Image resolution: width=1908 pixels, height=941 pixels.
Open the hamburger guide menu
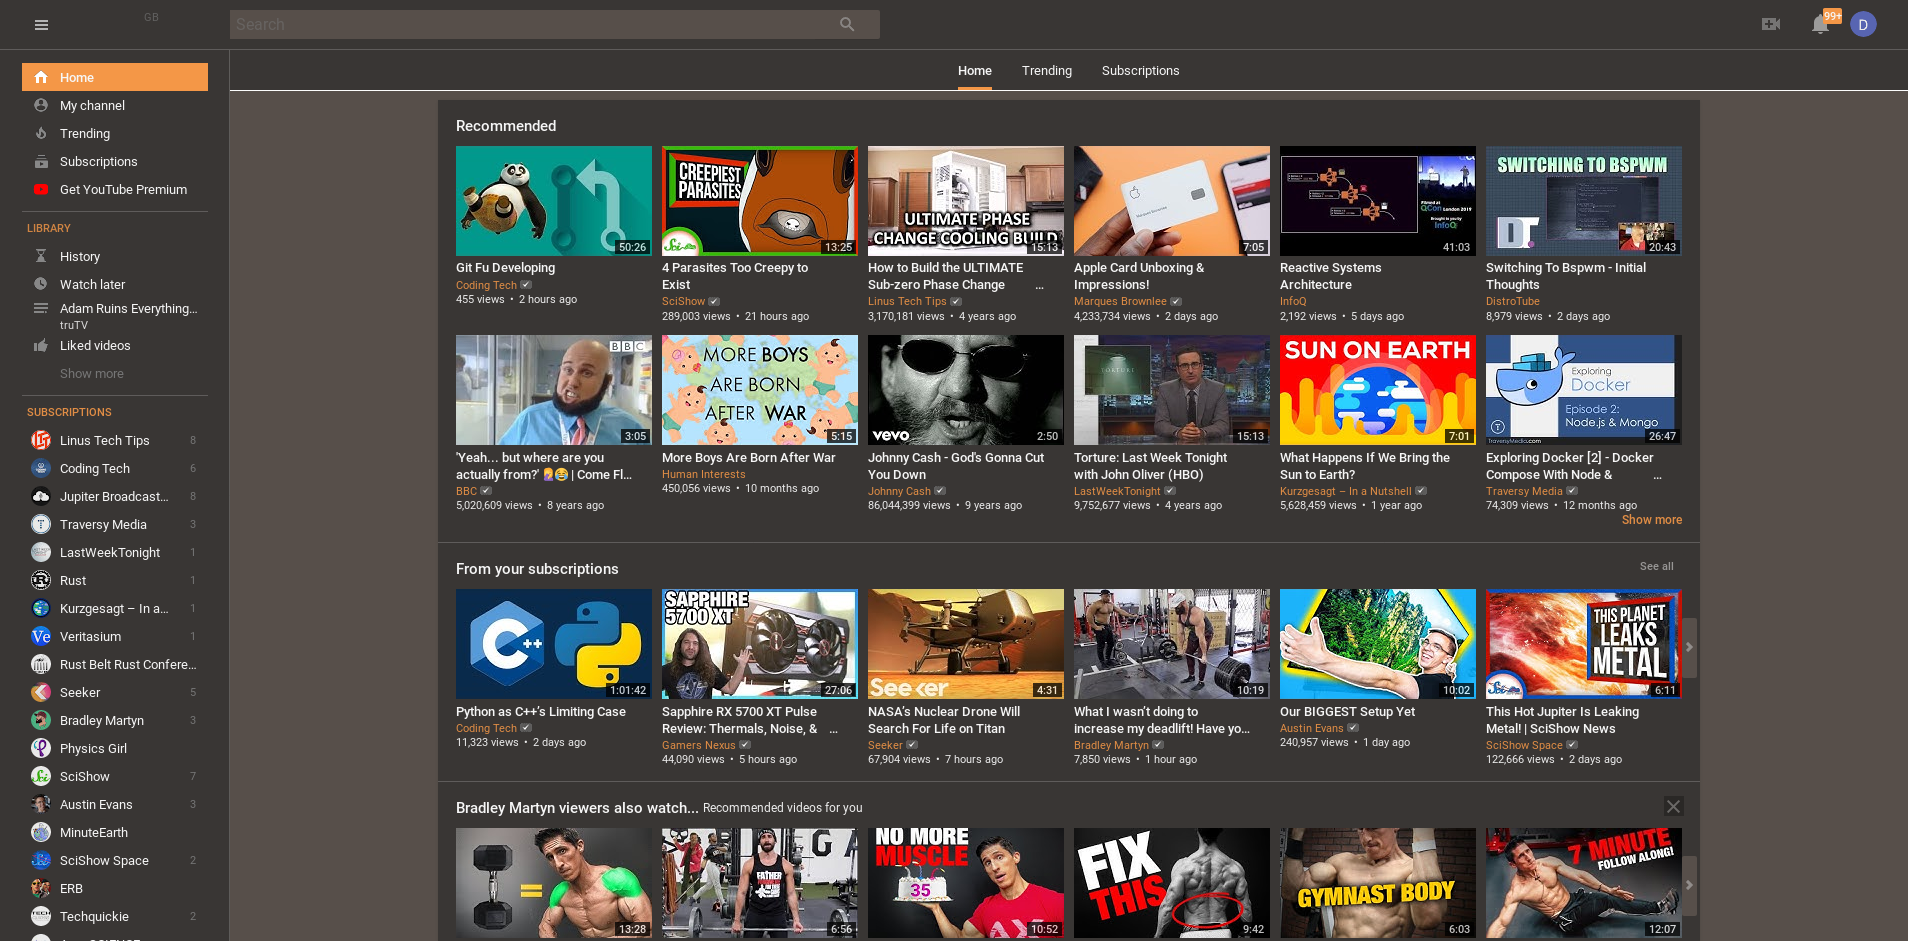tap(41, 25)
